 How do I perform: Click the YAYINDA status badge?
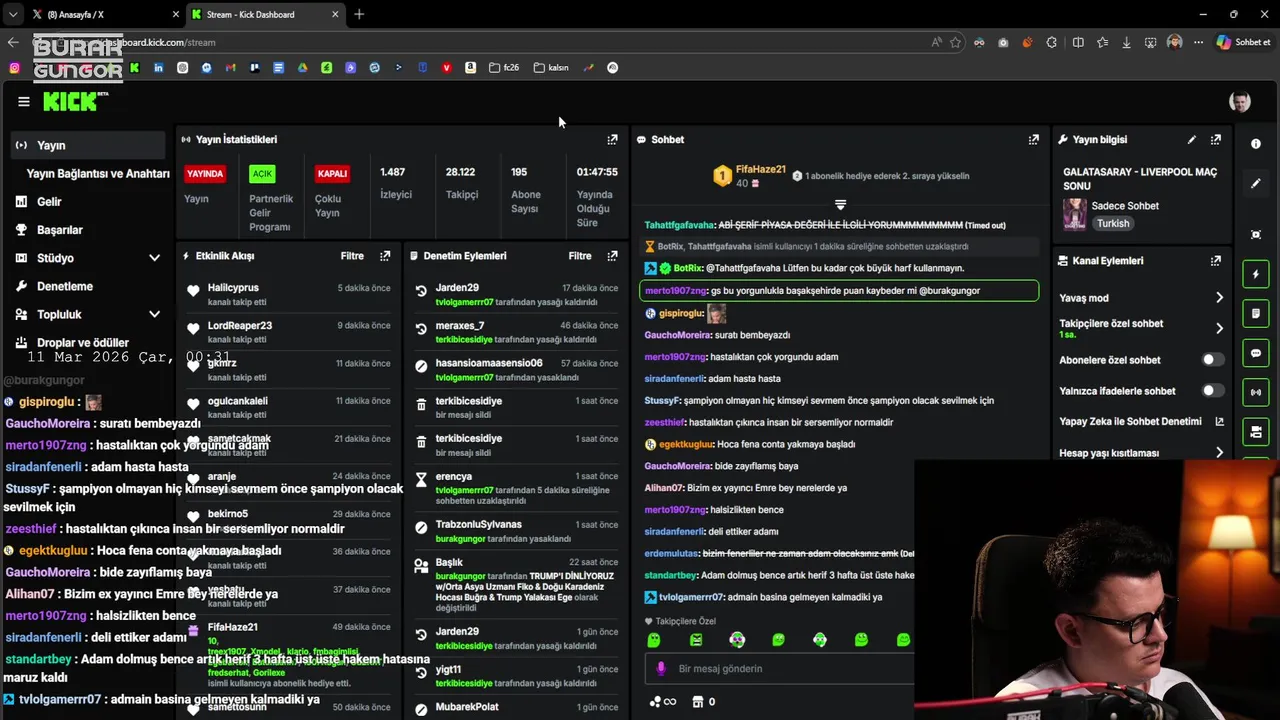205,173
